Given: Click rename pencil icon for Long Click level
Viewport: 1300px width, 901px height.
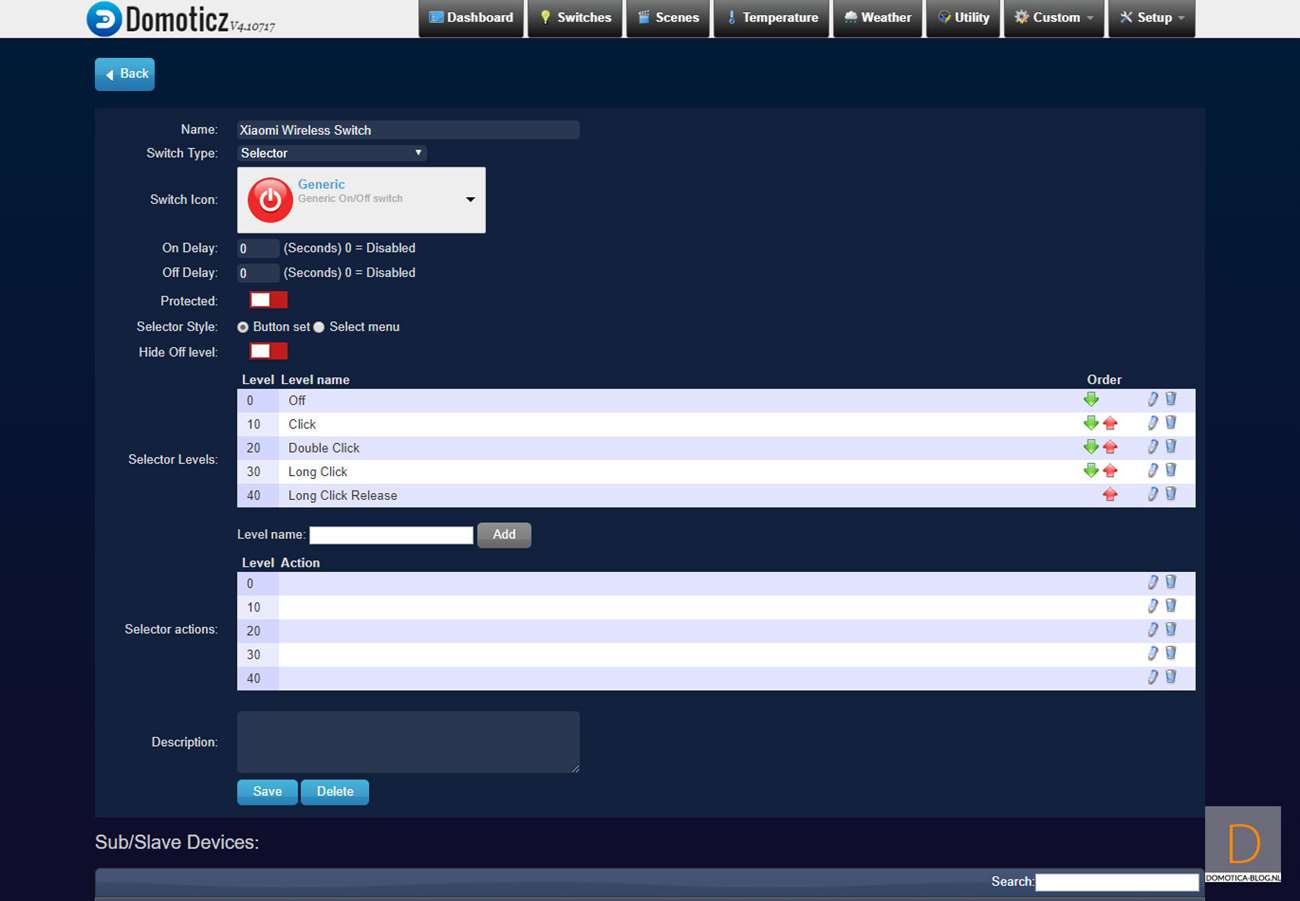Looking at the screenshot, I should [x=1153, y=471].
